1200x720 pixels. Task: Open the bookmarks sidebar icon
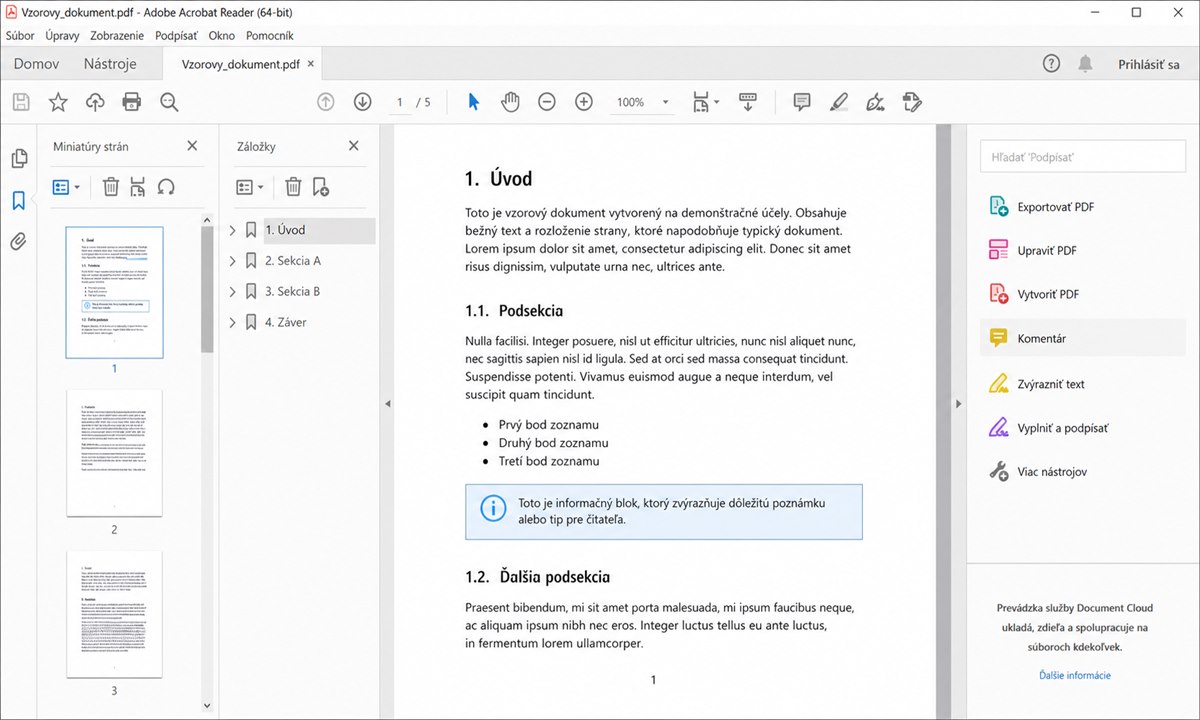click(18, 200)
